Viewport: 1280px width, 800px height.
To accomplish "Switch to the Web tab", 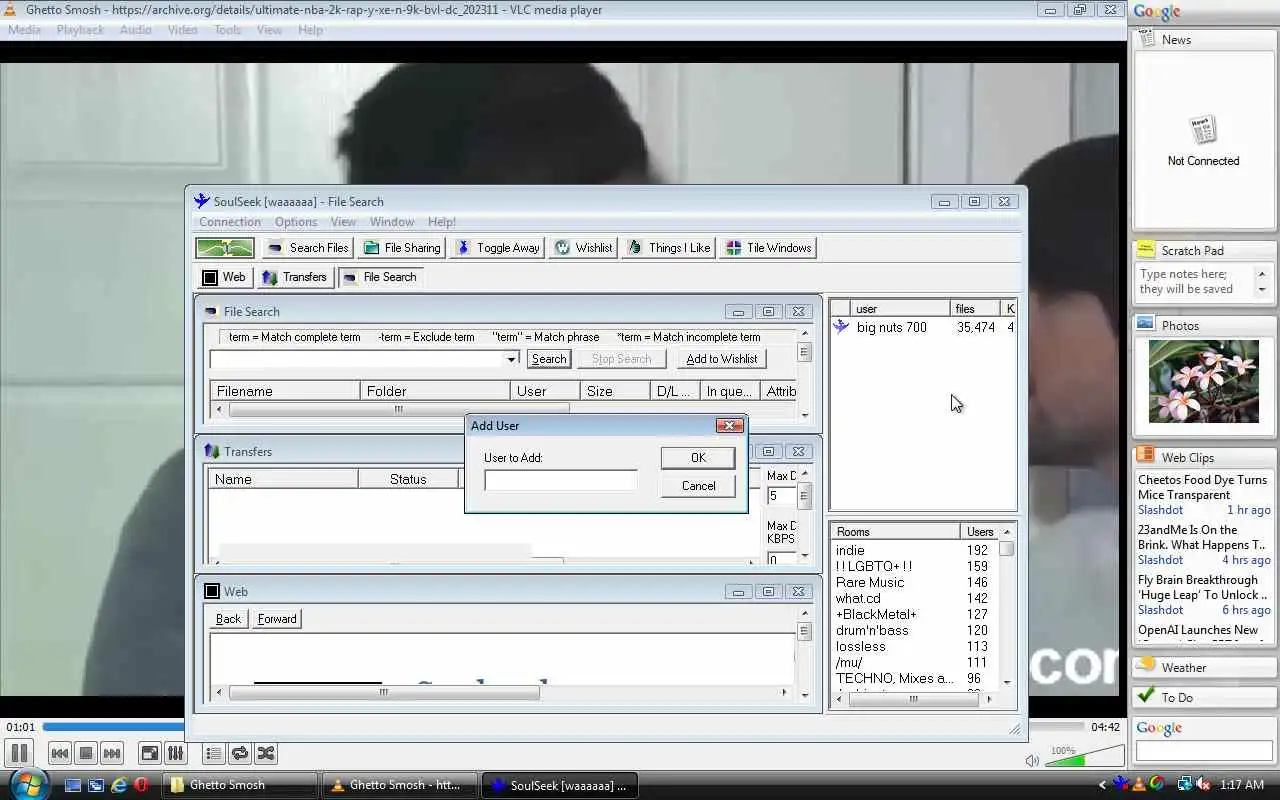I will (224, 277).
